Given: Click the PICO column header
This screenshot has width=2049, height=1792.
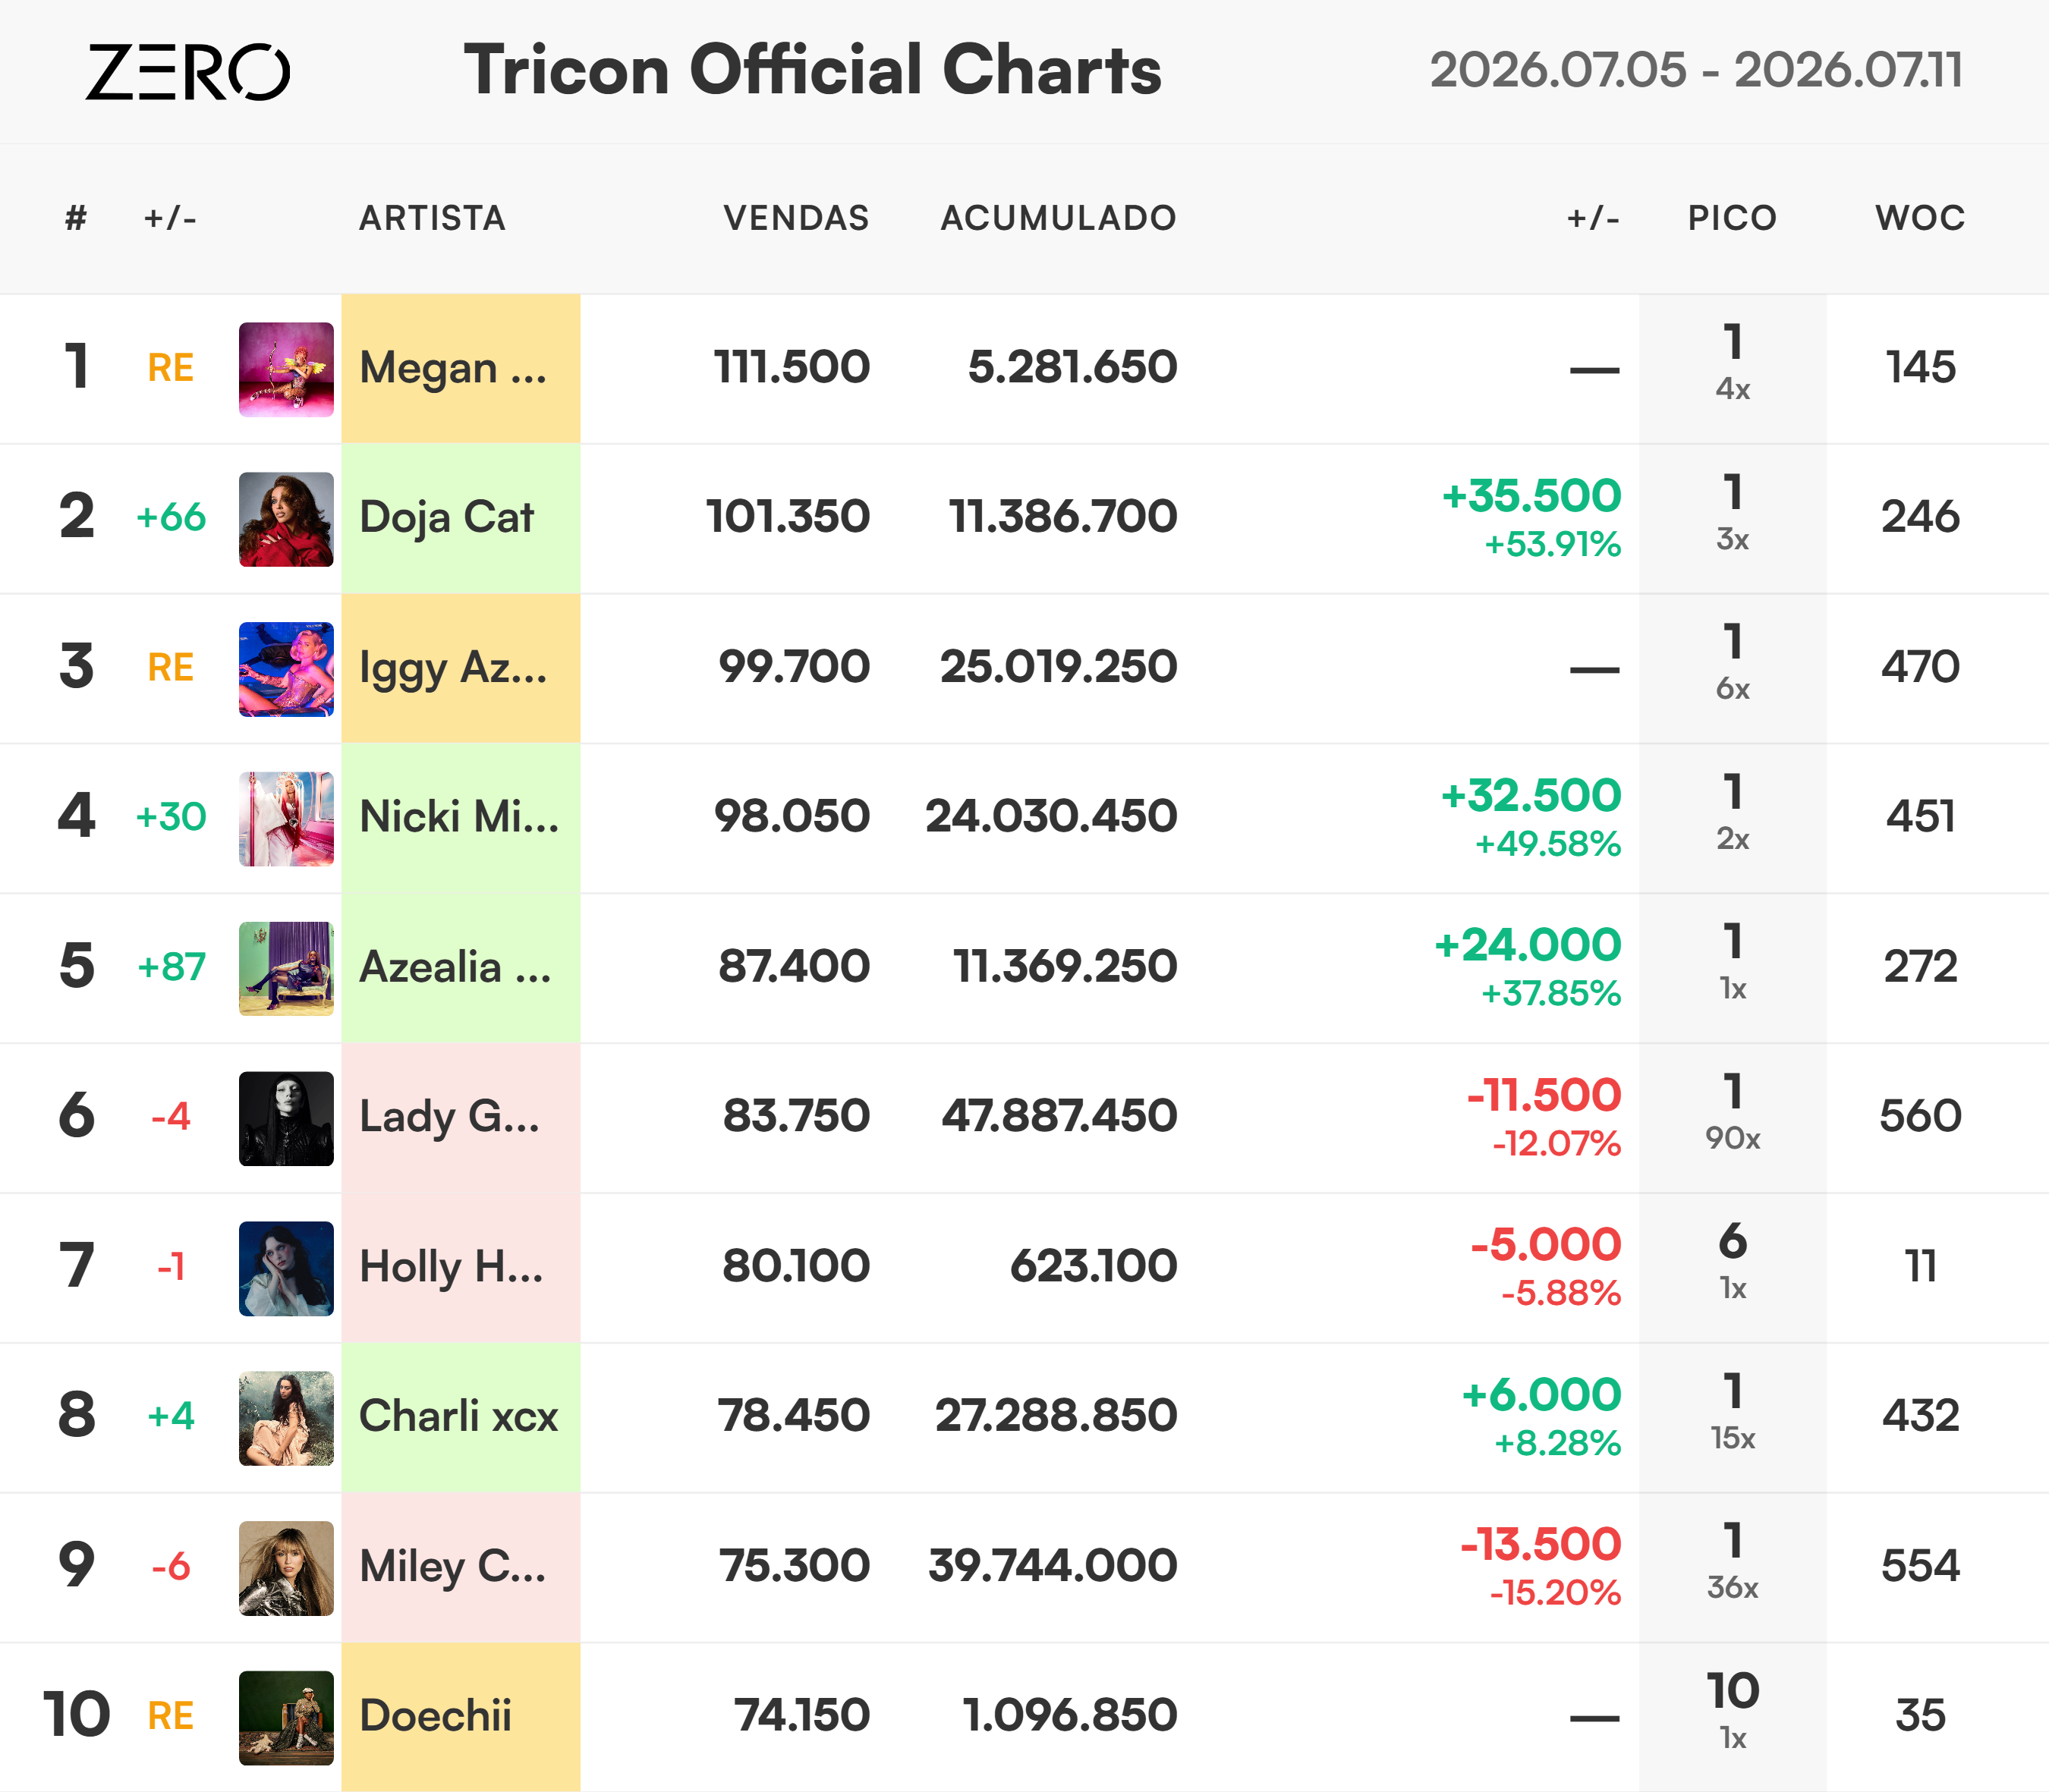Looking at the screenshot, I should coord(1732,218).
